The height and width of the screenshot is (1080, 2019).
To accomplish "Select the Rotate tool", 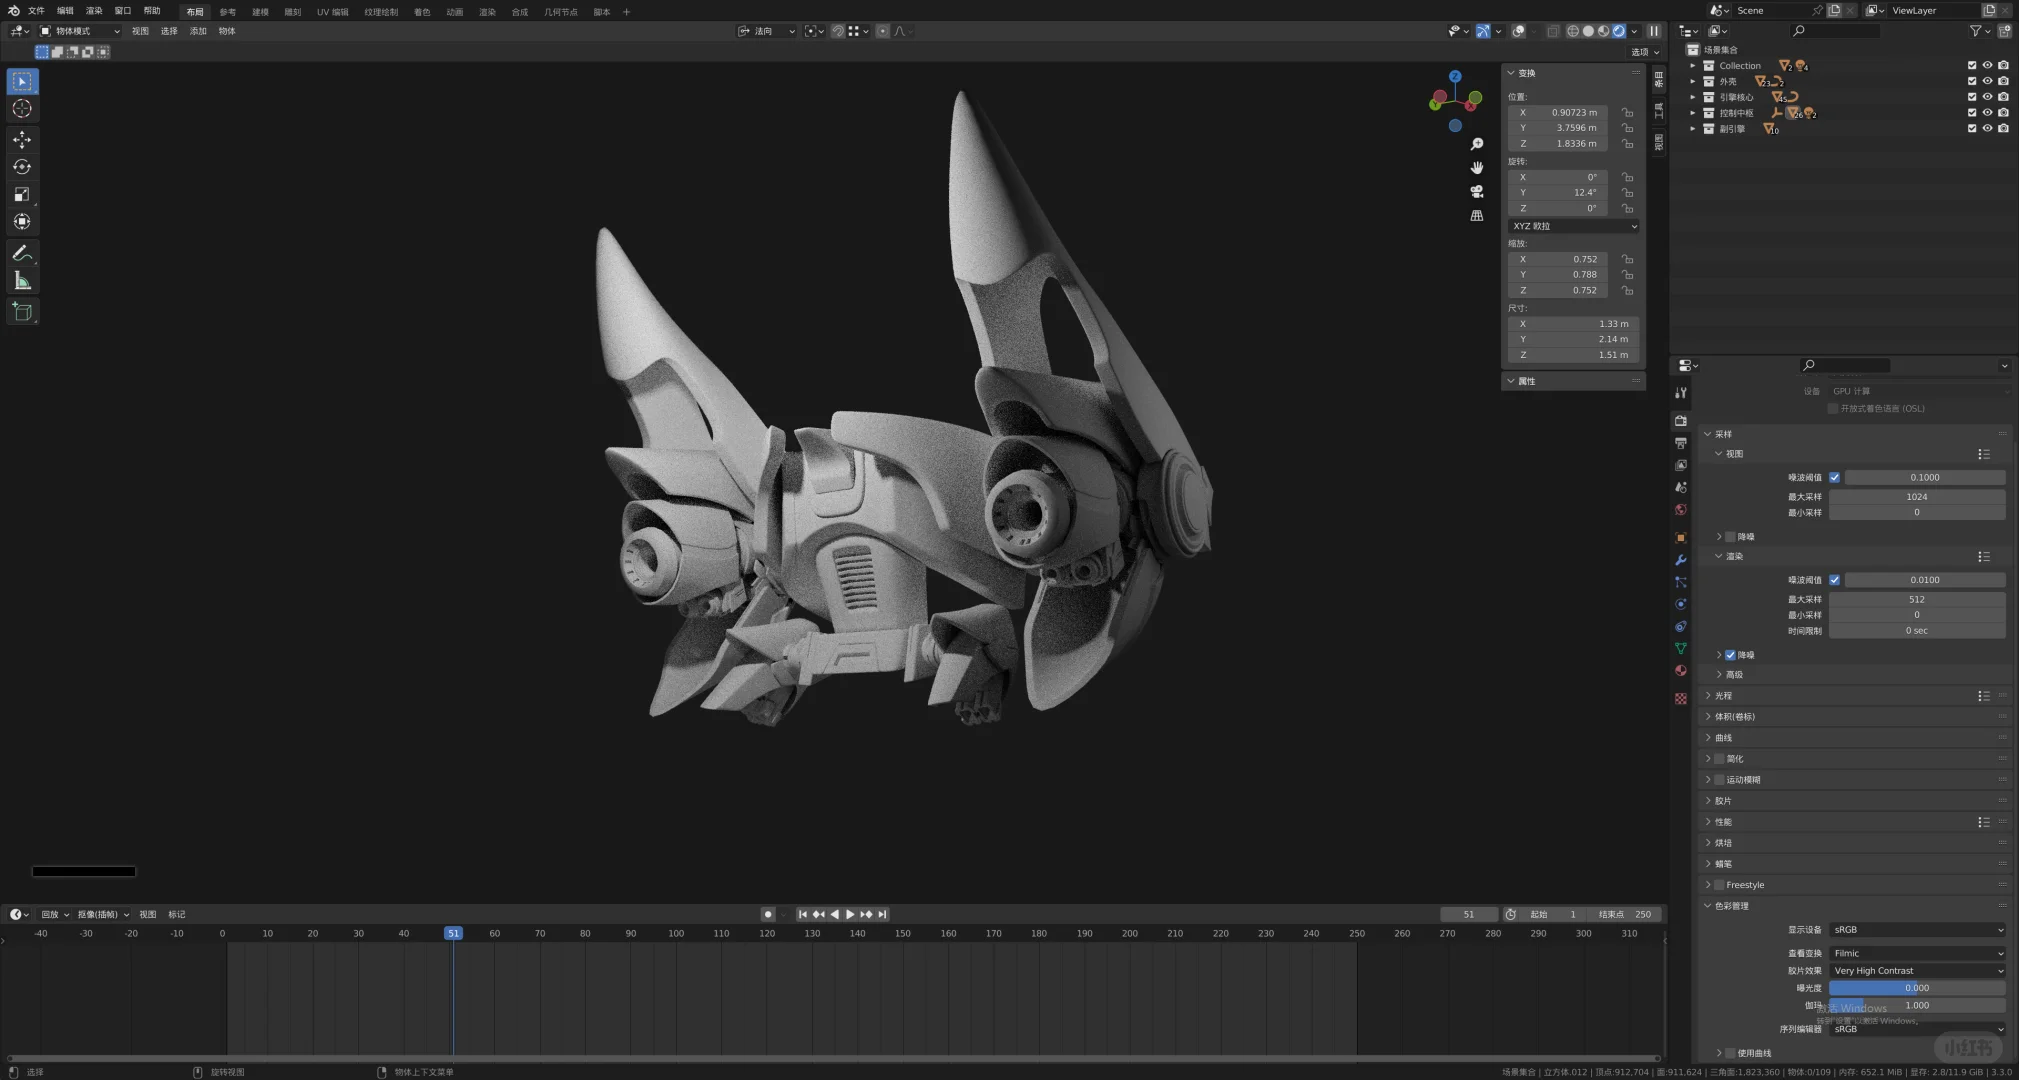I will (x=22, y=167).
